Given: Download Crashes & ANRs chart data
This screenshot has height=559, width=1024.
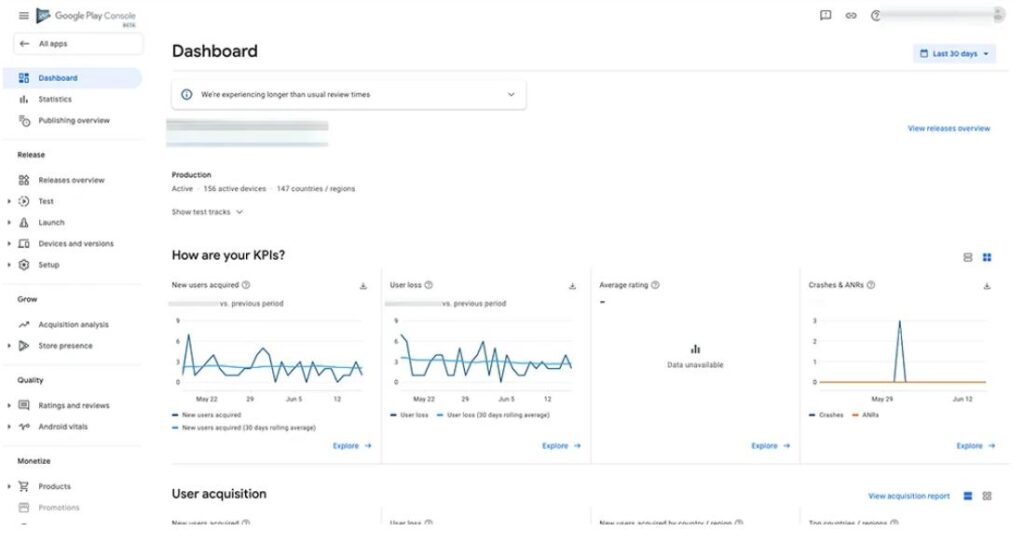Looking at the screenshot, I should [987, 286].
